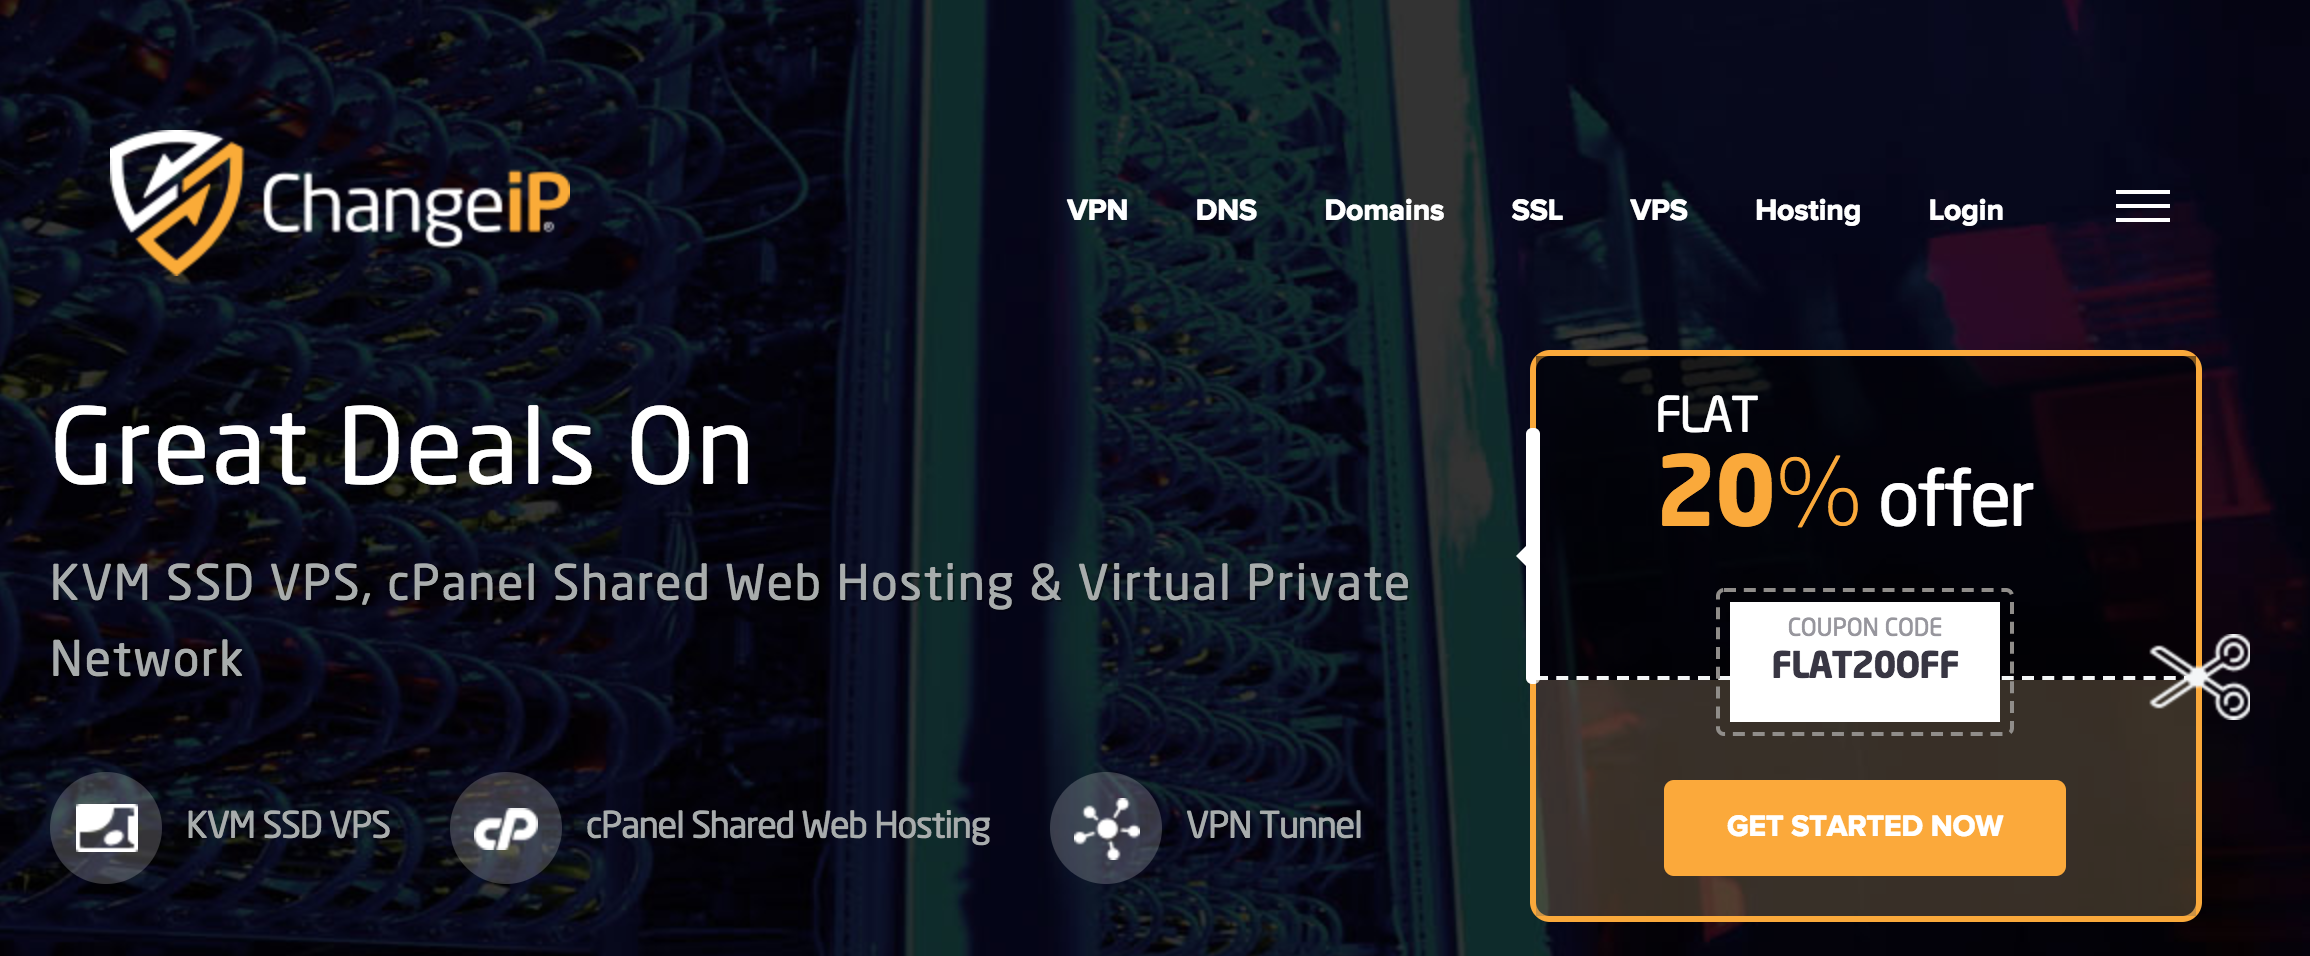Click the ChangeIP shield logo
The image size is (2310, 956).
(x=176, y=202)
